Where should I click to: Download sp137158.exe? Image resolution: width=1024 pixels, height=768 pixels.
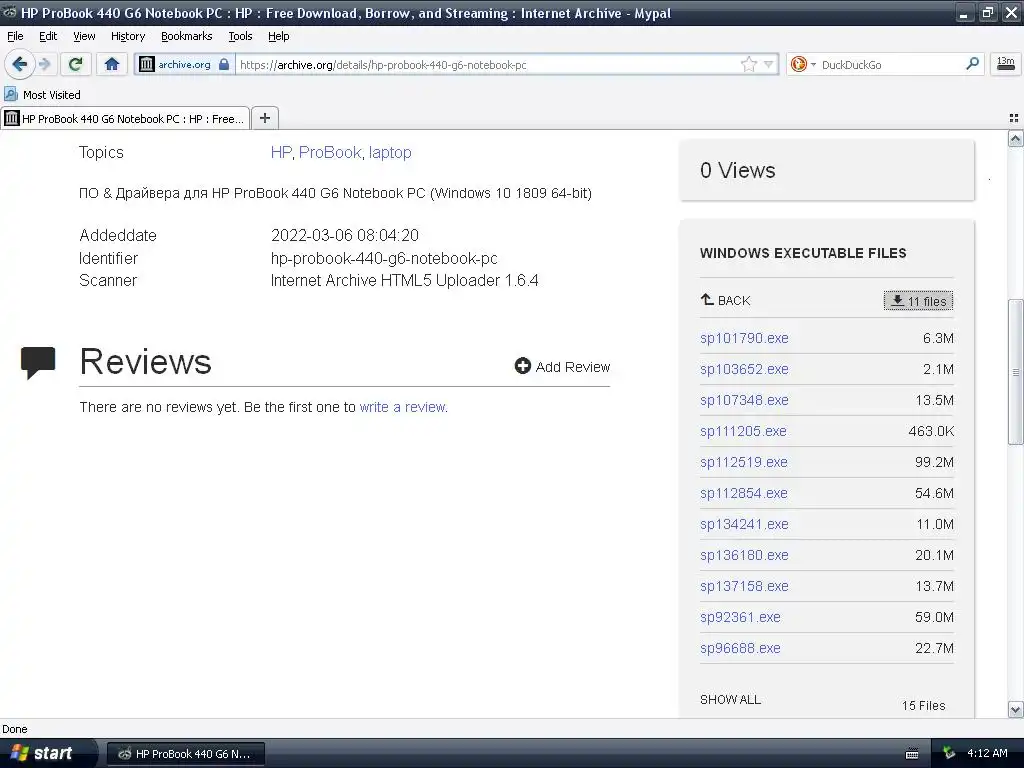[744, 586]
